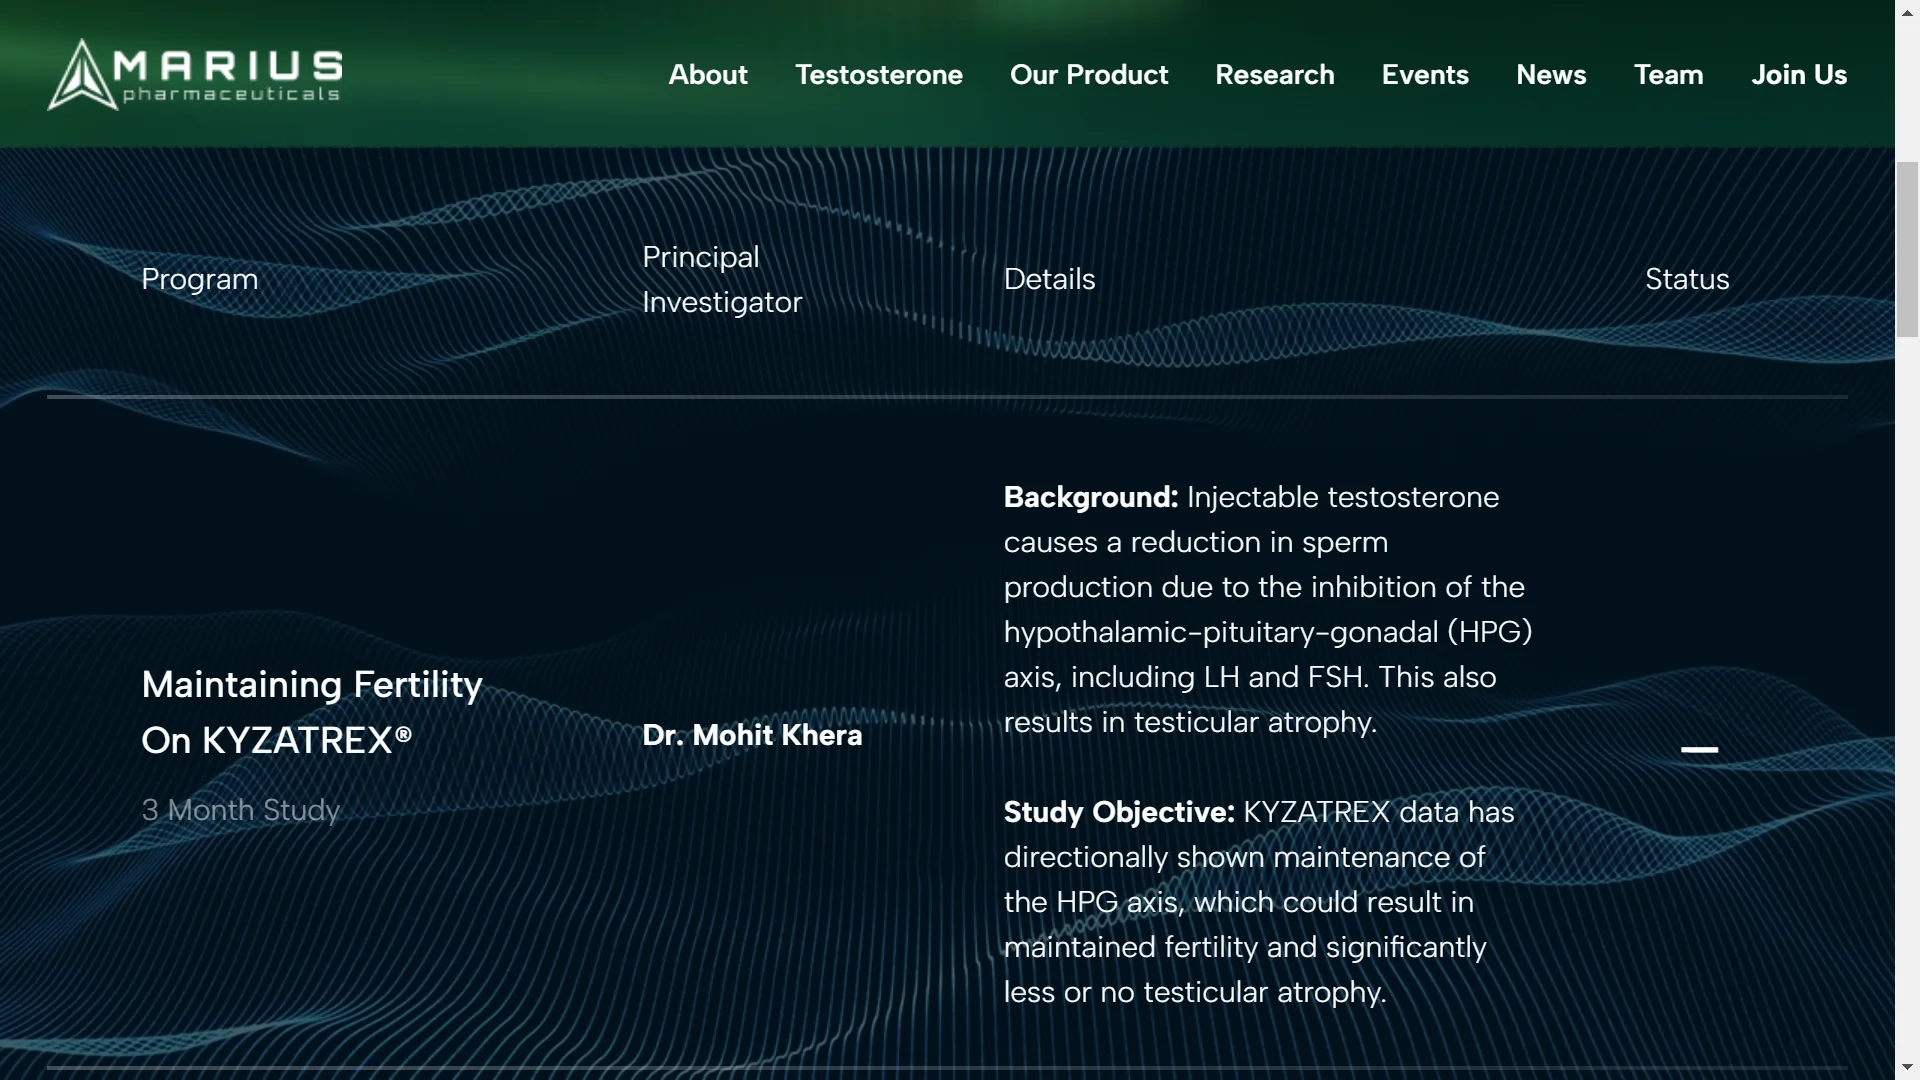This screenshot has width=1920, height=1080.
Task: Click the page vertical scrollbar thumb
Action: coord(1907,250)
